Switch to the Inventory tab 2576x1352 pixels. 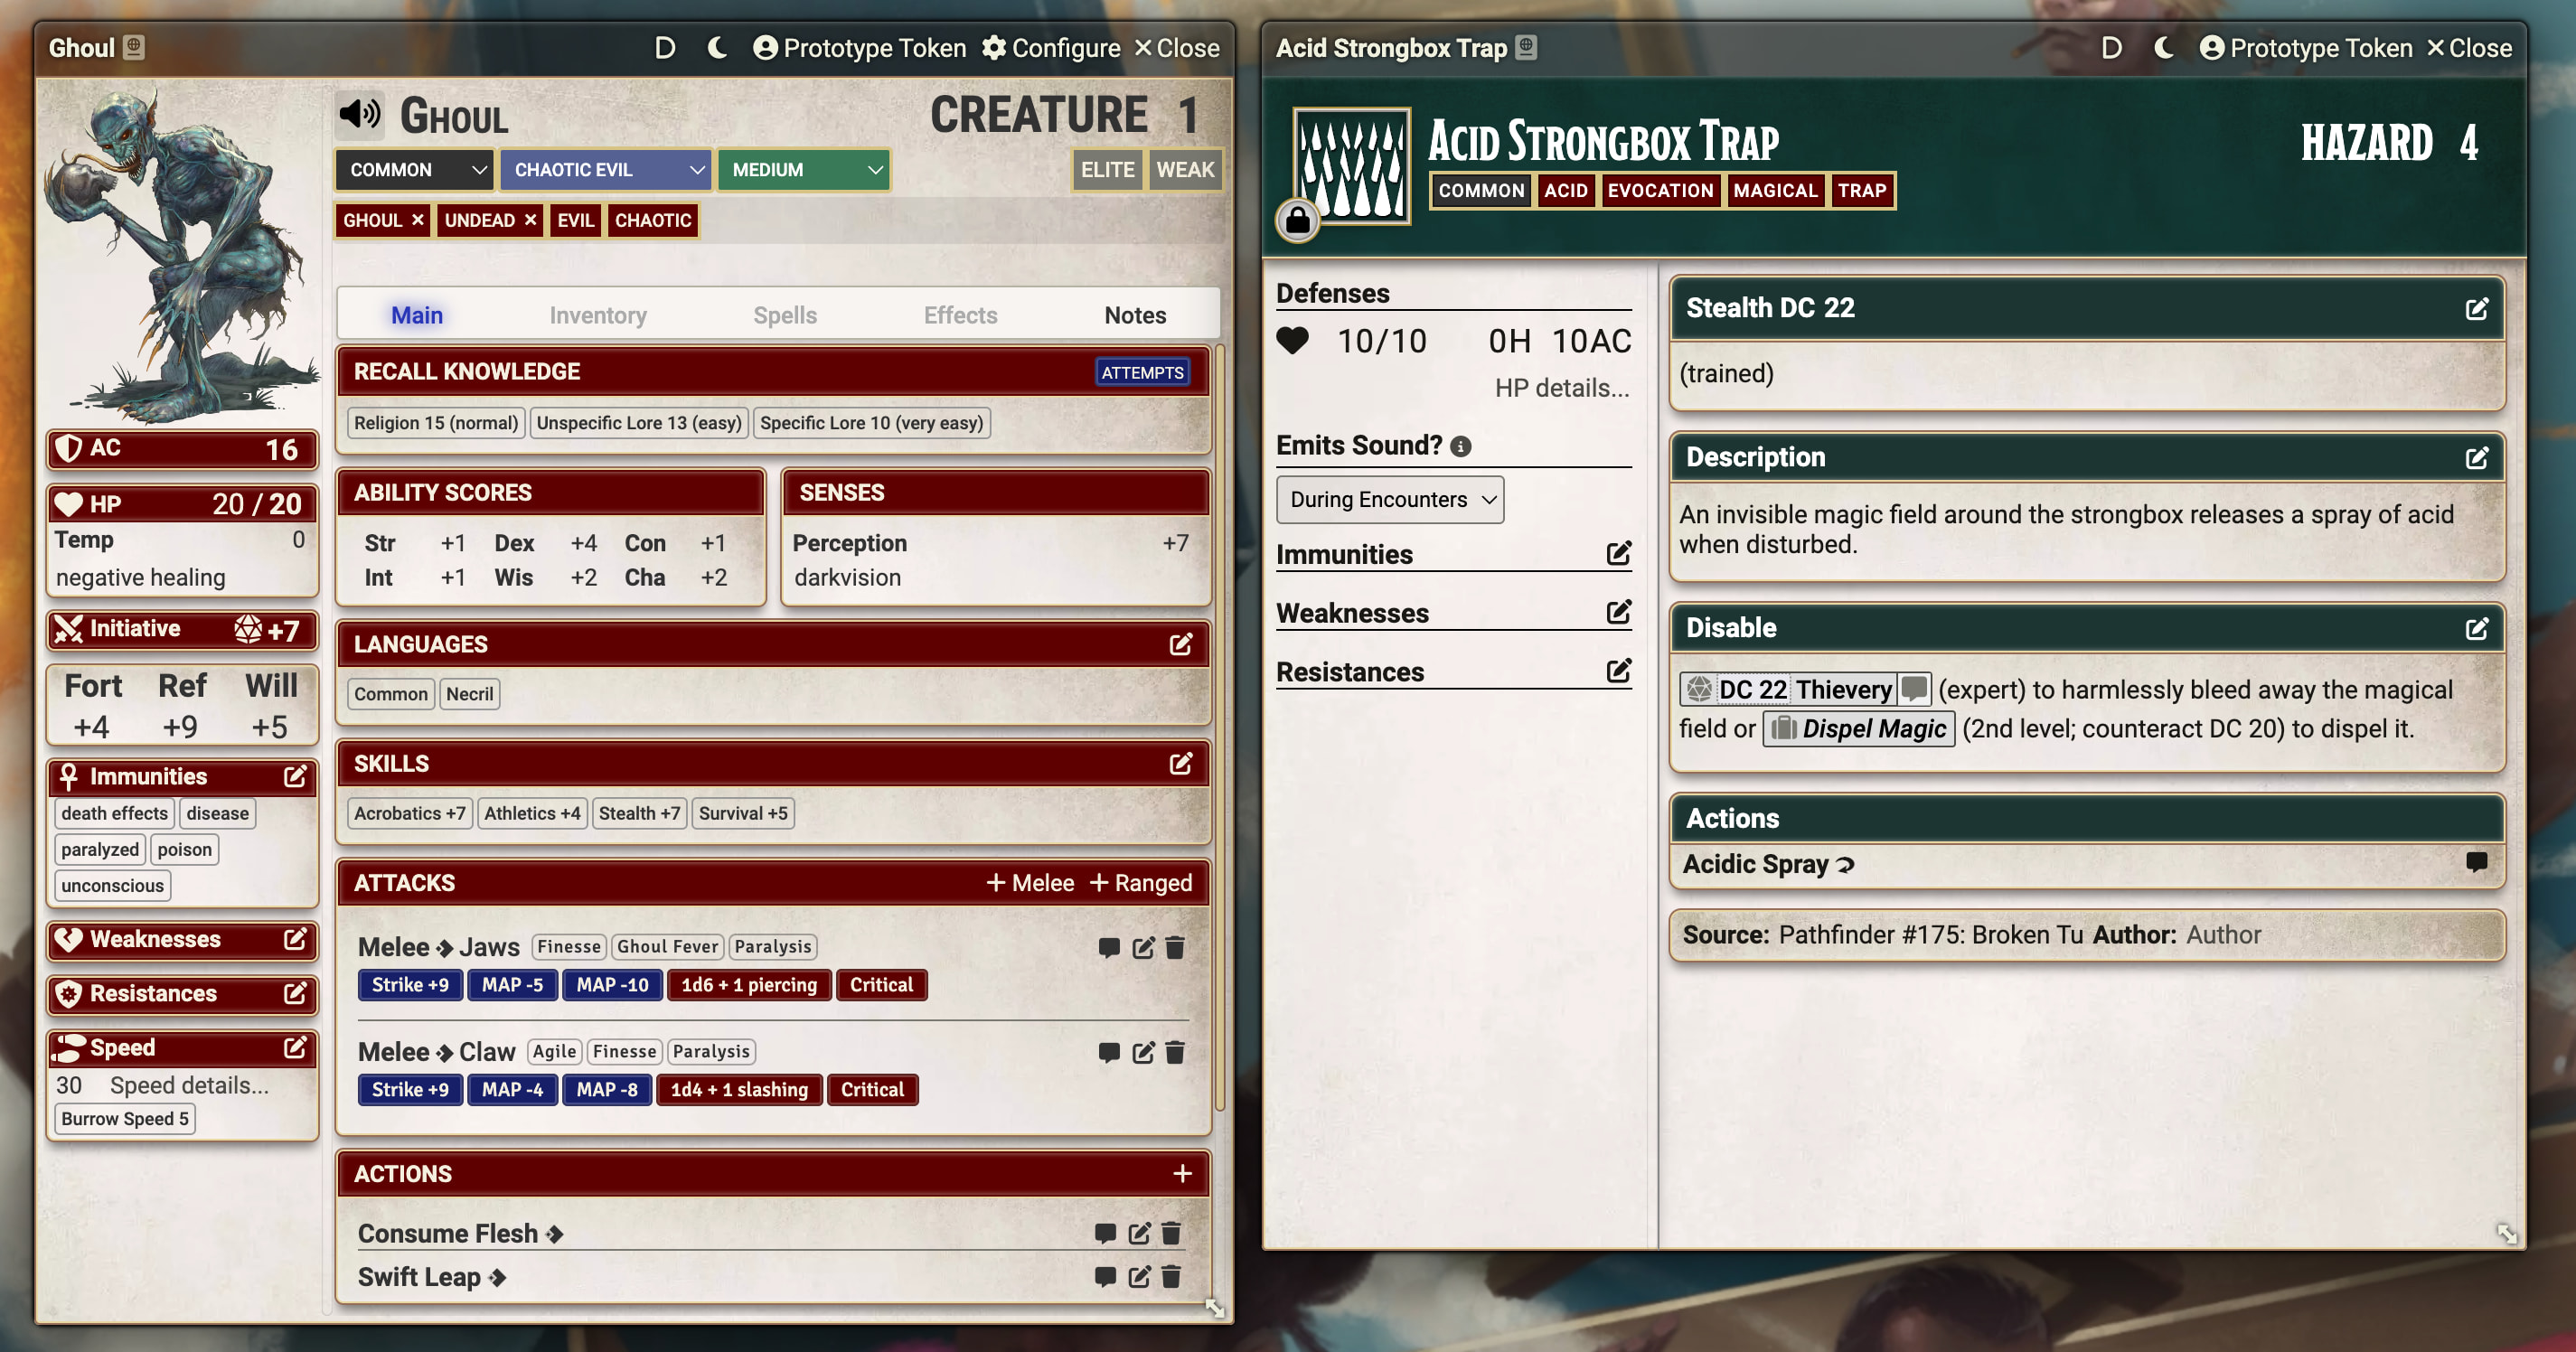597,315
